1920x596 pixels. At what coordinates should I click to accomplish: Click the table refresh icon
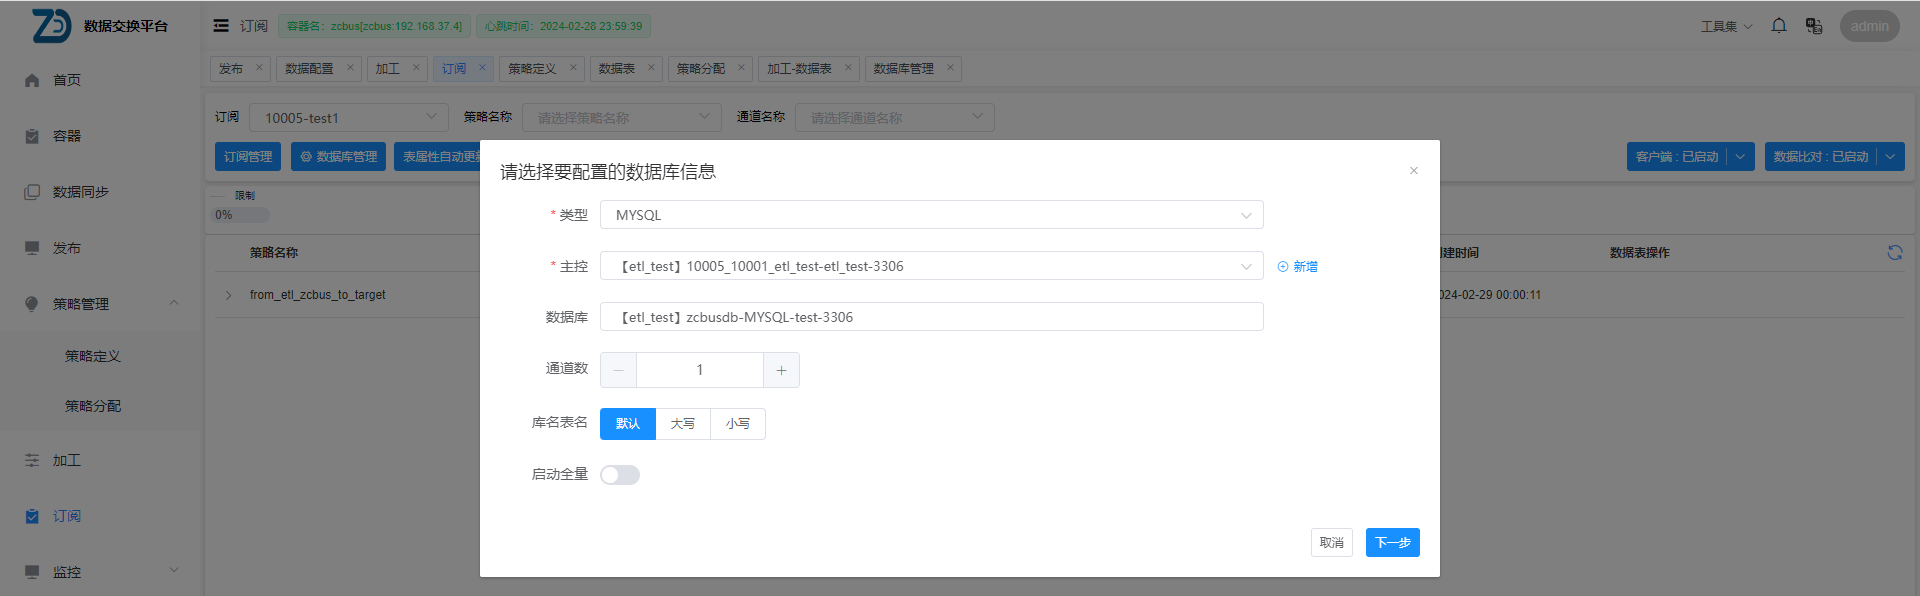(x=1894, y=253)
